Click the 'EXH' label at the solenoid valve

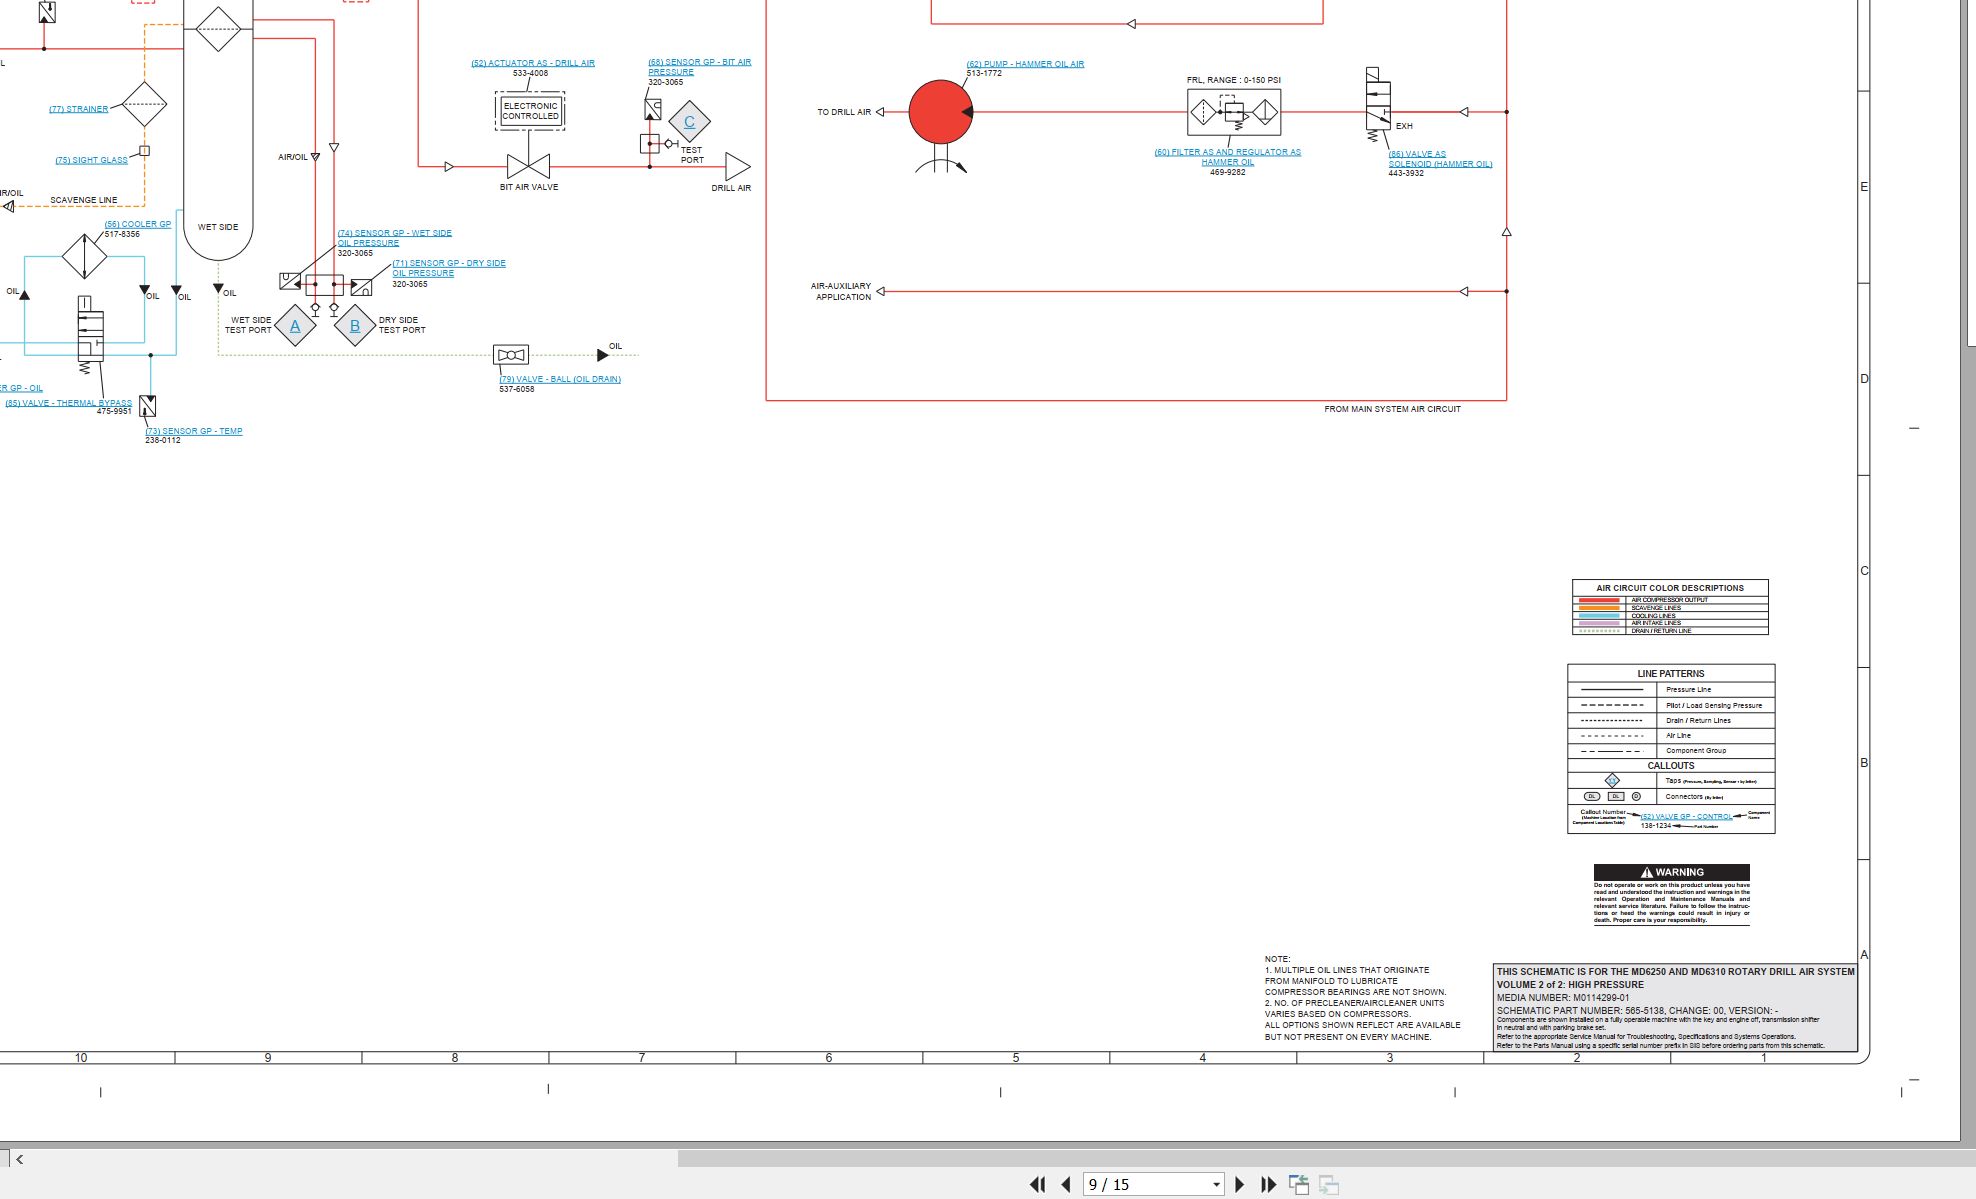point(1404,126)
